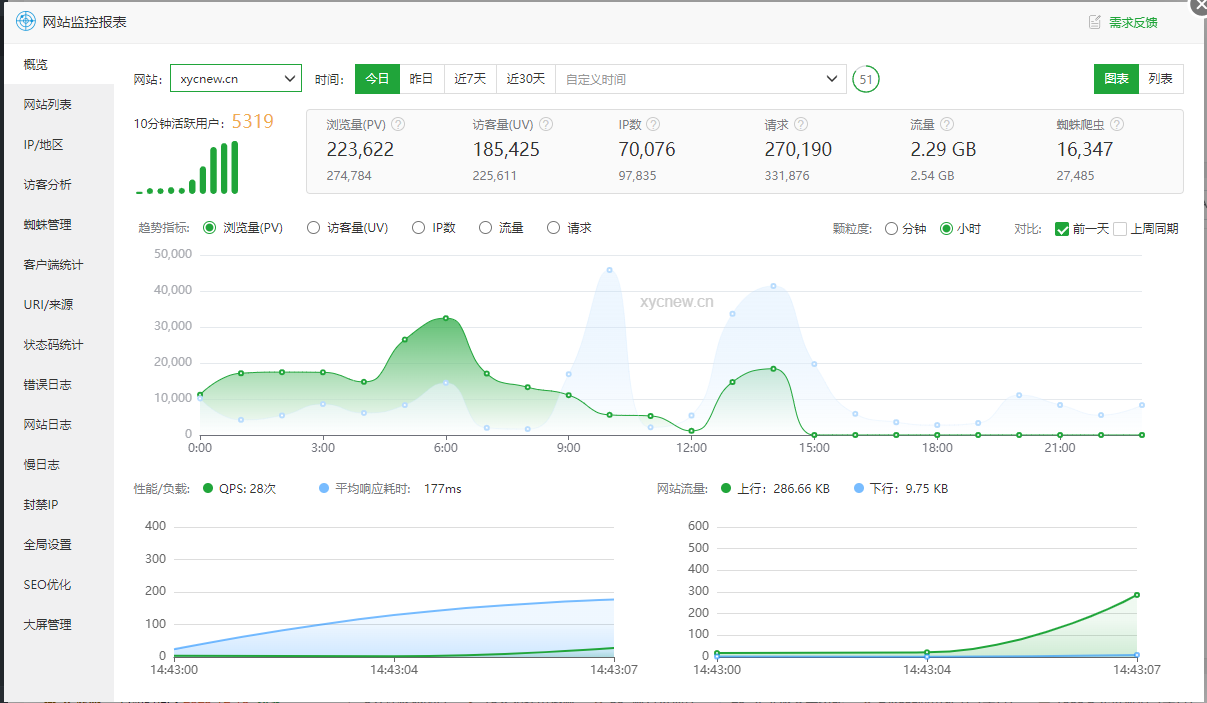The height and width of the screenshot is (703, 1207).
Task: Open 客户端统计 sidebar item
Action: coord(58,264)
